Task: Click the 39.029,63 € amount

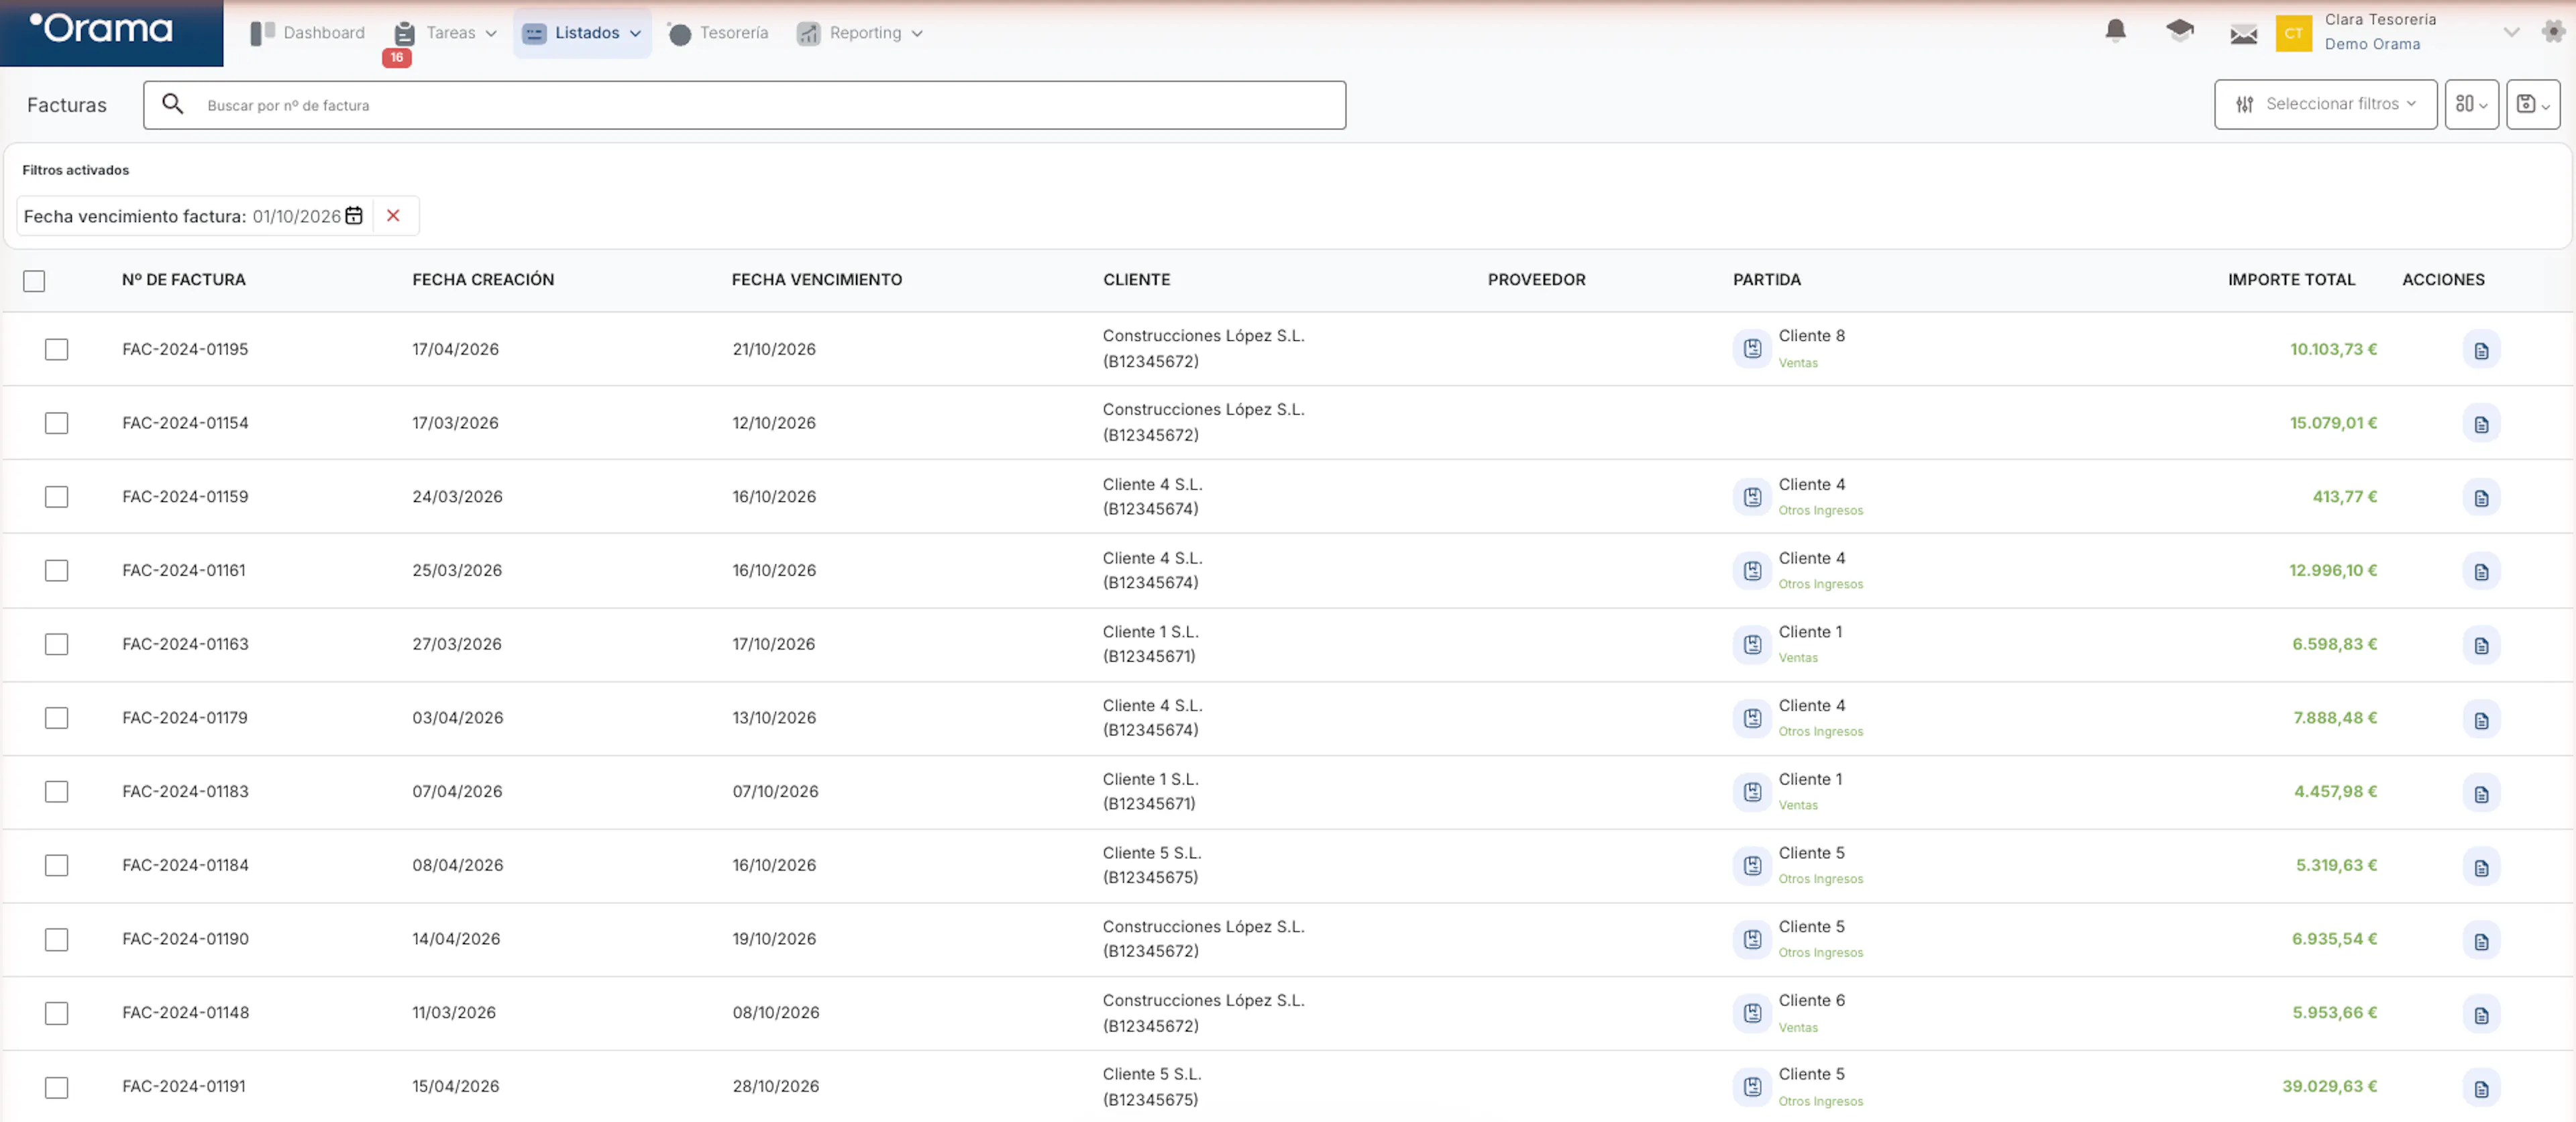Action: 2329,1086
